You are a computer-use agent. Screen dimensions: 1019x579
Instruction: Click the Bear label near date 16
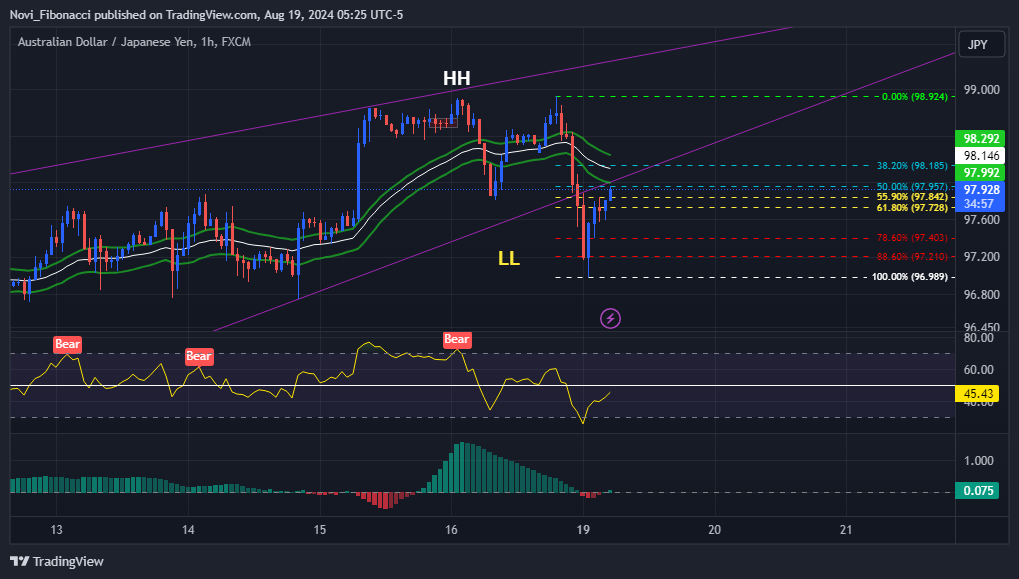pos(457,339)
